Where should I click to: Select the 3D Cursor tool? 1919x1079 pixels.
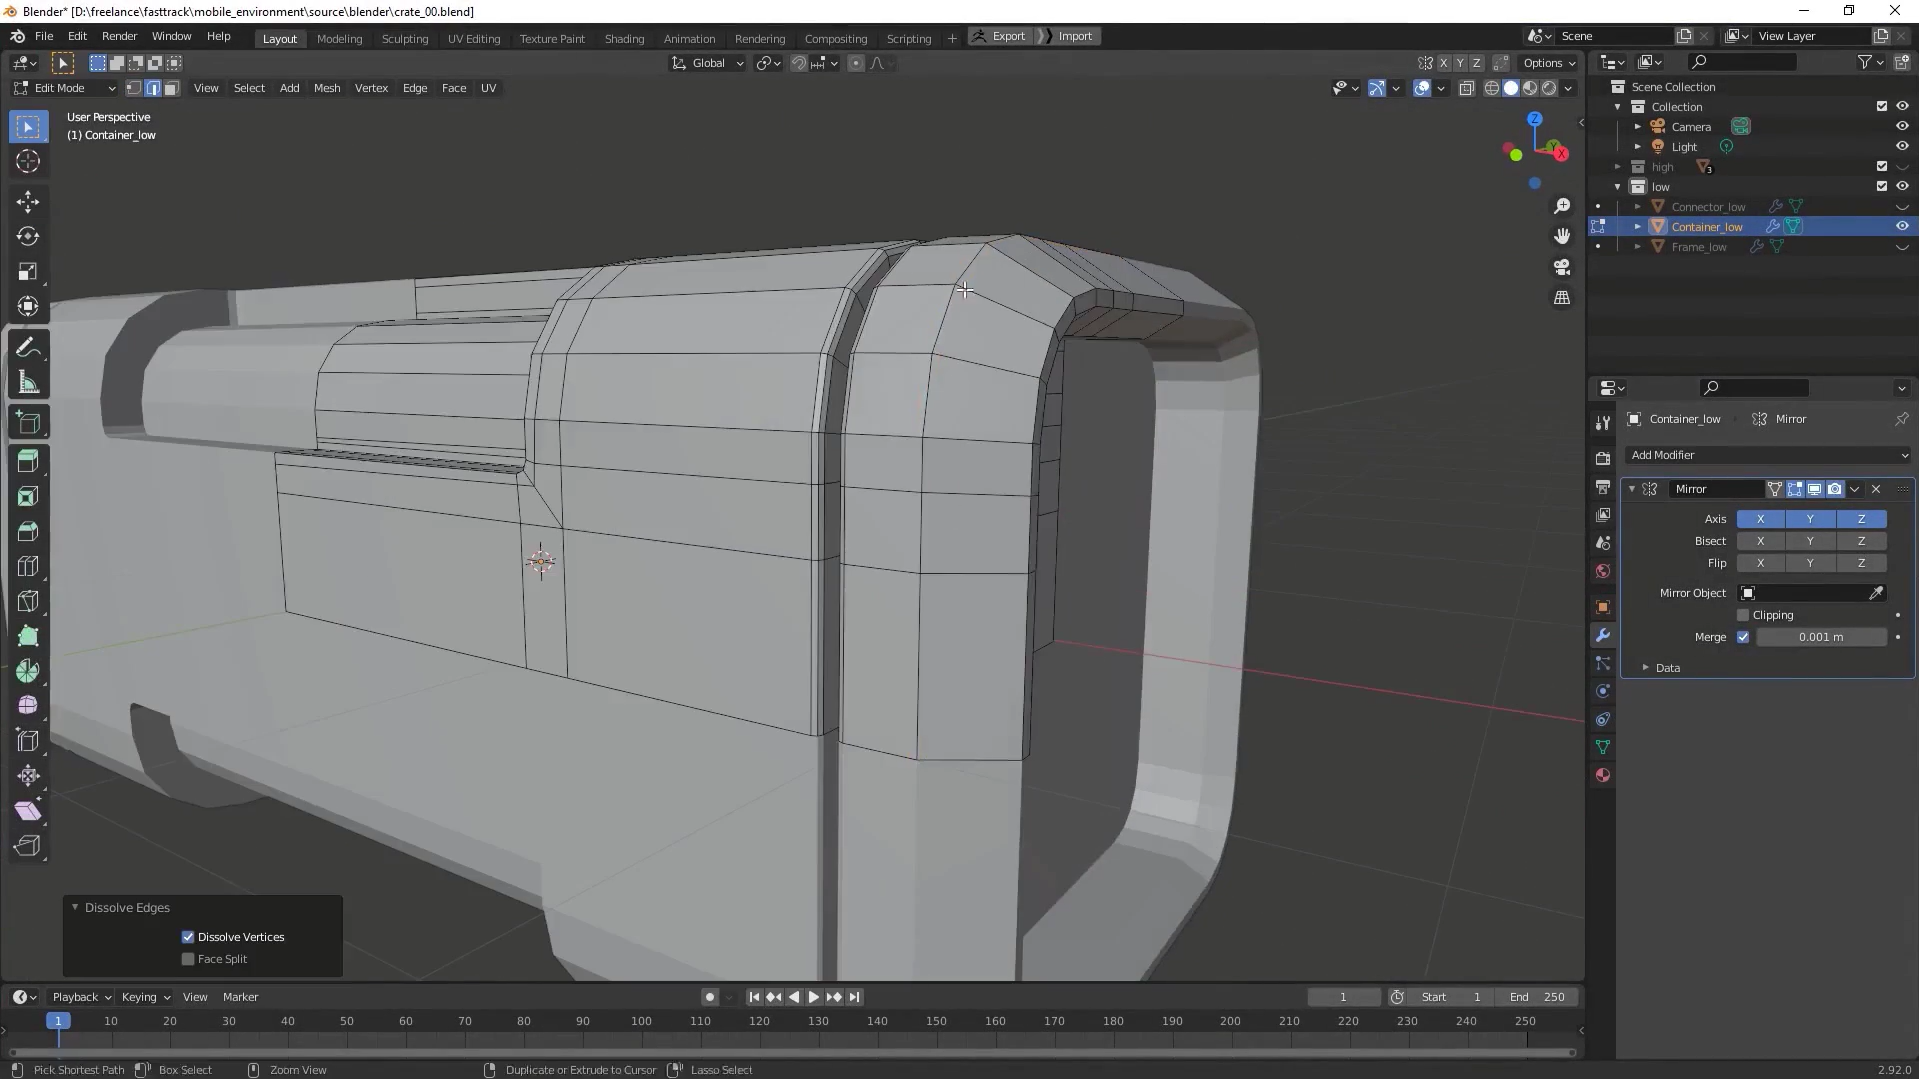point(28,162)
